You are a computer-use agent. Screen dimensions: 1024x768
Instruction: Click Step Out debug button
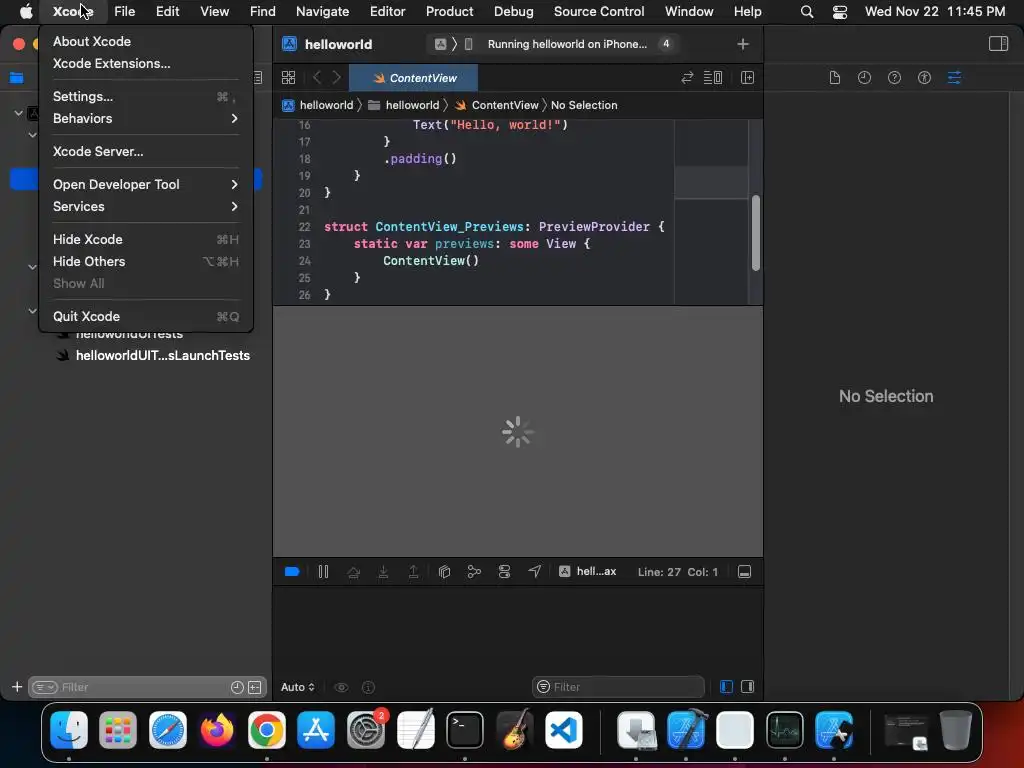[x=413, y=572]
